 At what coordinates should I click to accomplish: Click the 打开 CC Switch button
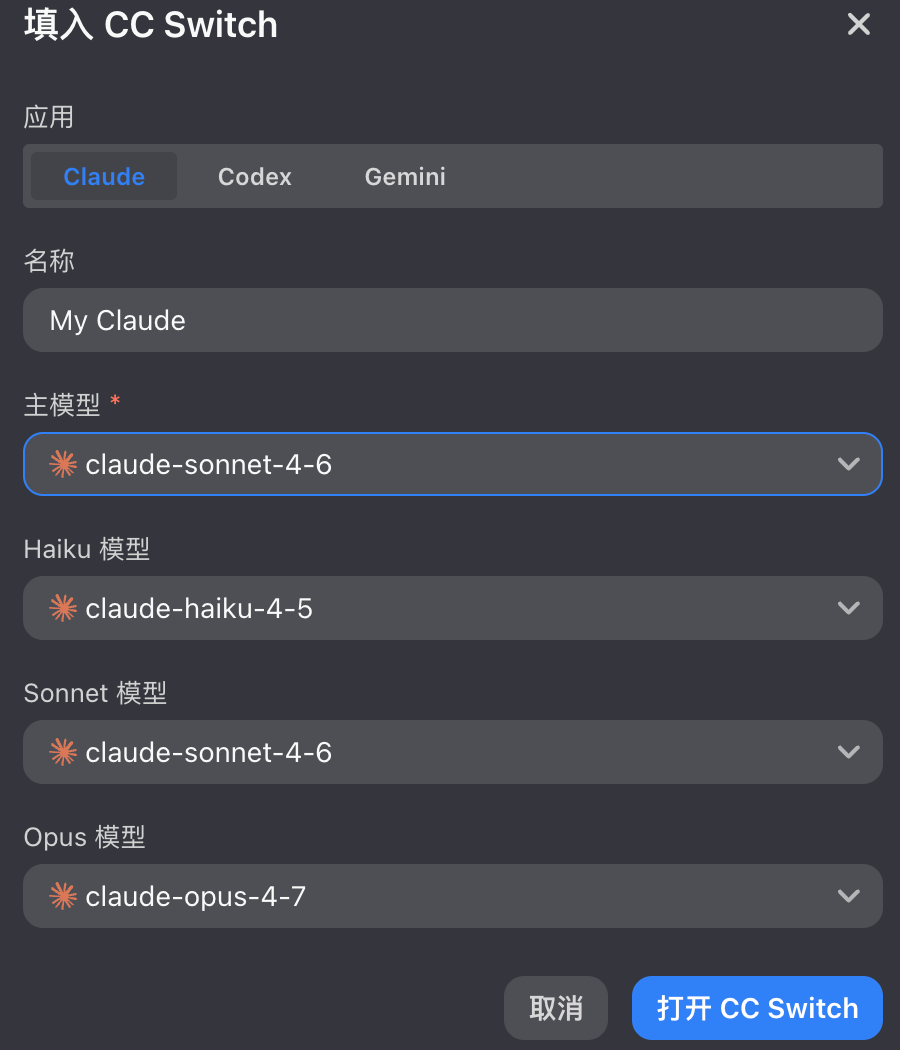(x=756, y=1008)
